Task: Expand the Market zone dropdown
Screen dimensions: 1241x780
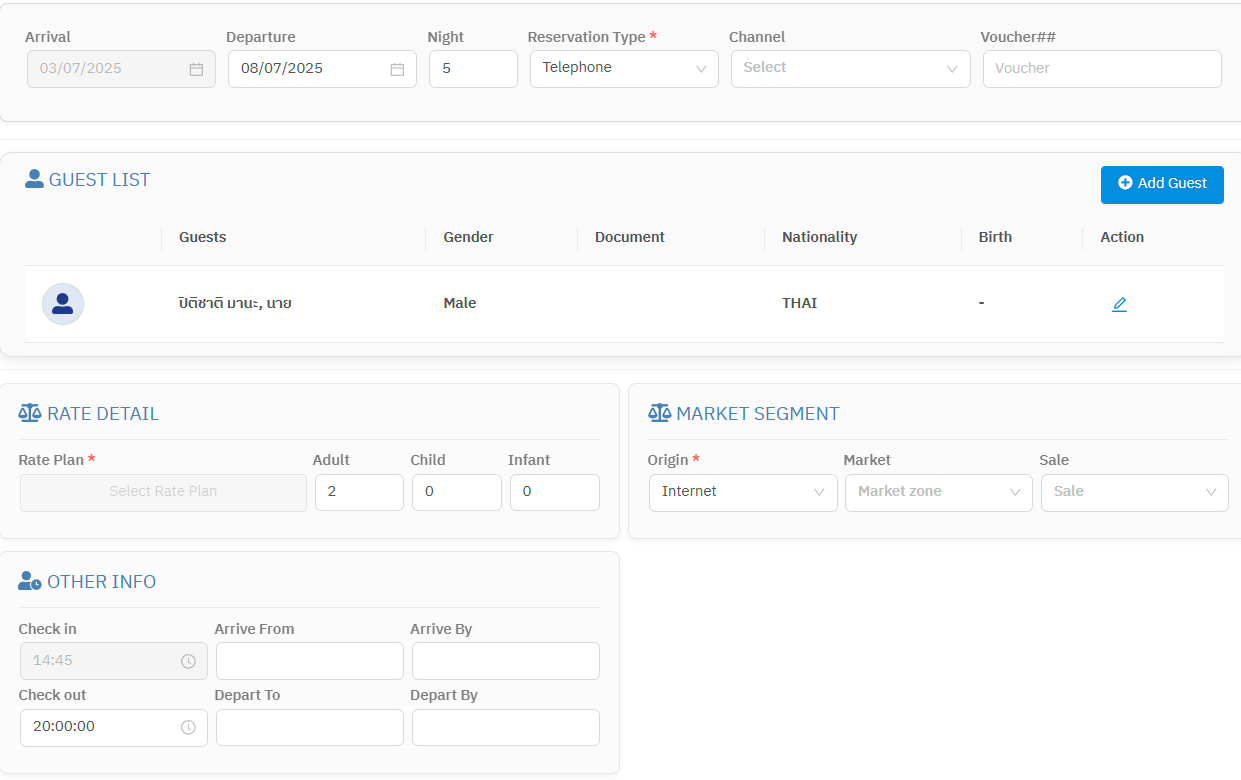Action: point(938,492)
